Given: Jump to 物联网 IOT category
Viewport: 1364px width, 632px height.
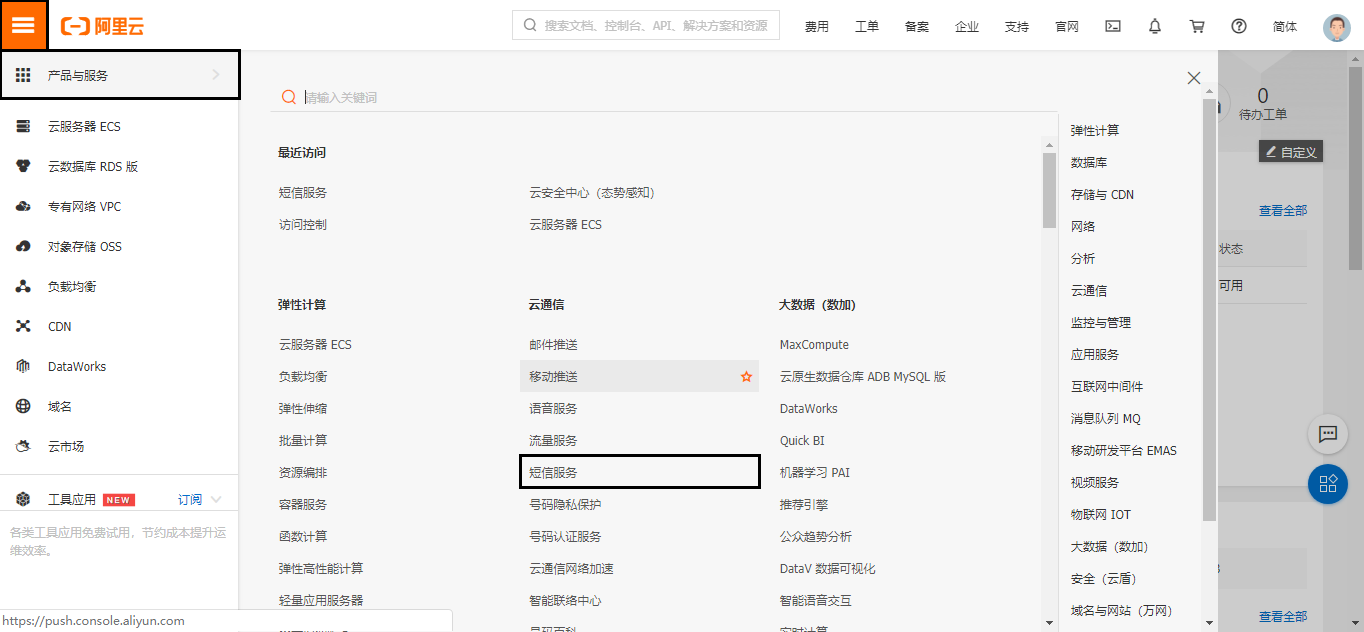Looking at the screenshot, I should (x=1101, y=515).
